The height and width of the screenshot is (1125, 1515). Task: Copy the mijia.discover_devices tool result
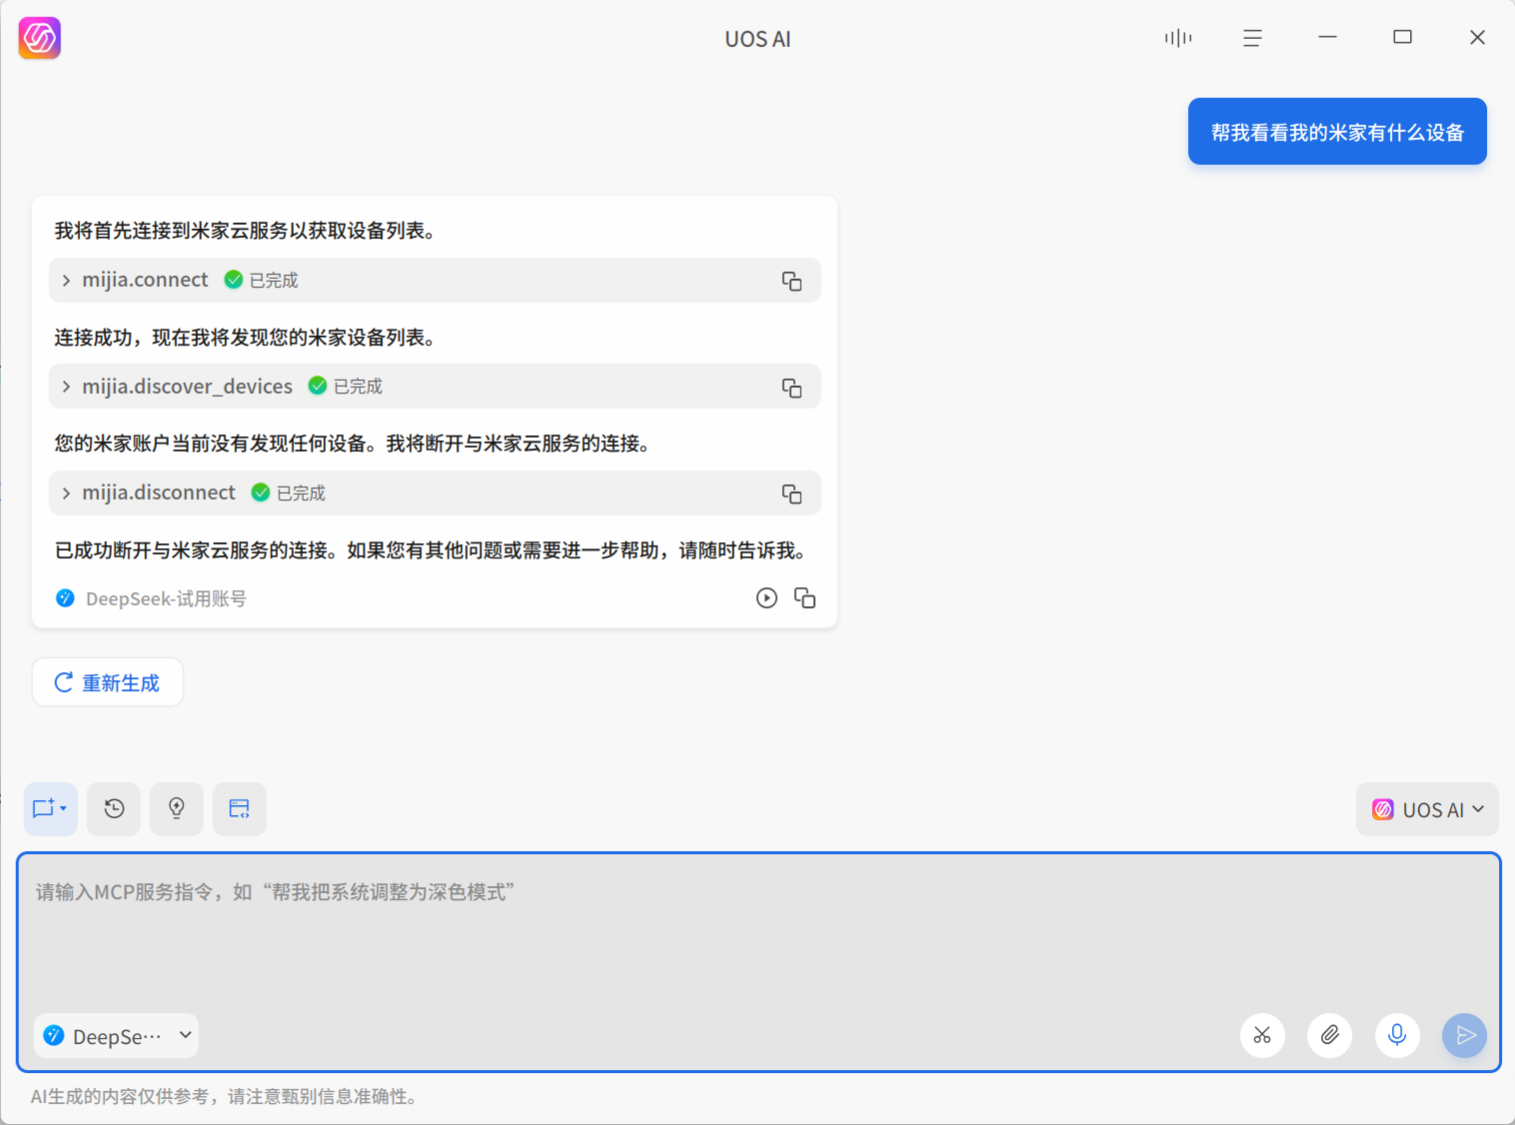click(792, 387)
